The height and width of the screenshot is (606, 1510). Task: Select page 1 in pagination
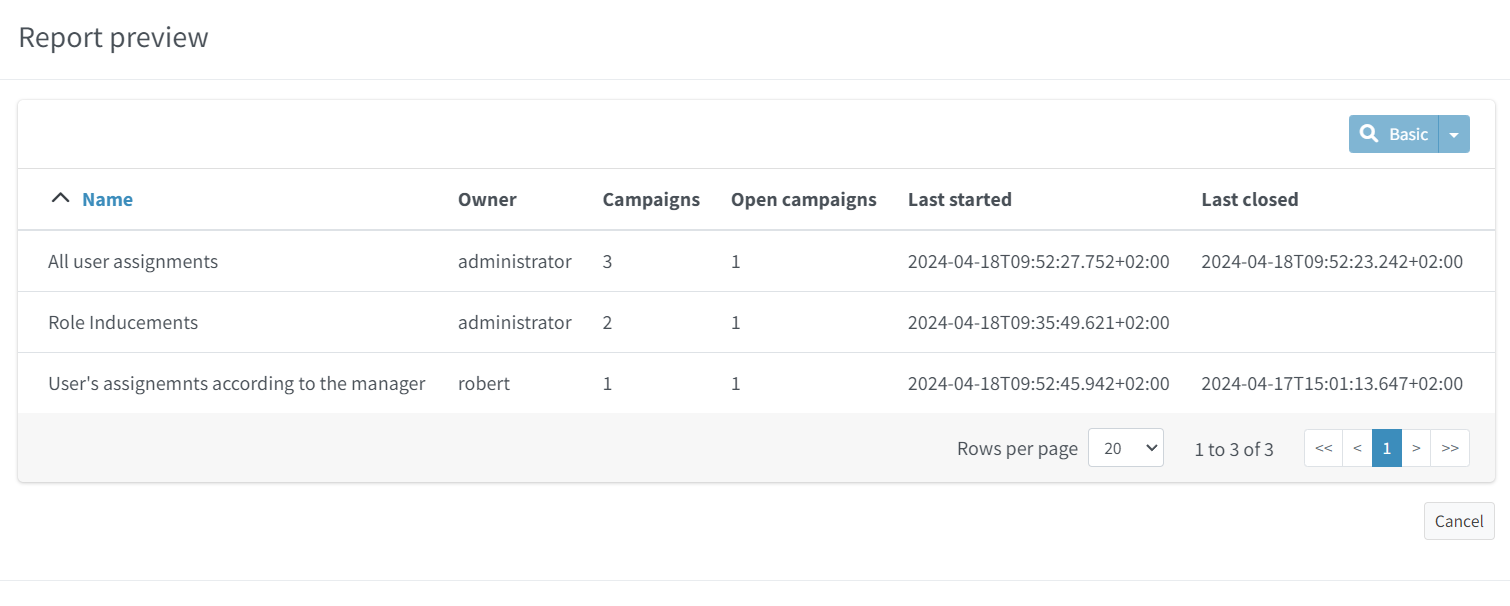(x=1386, y=449)
